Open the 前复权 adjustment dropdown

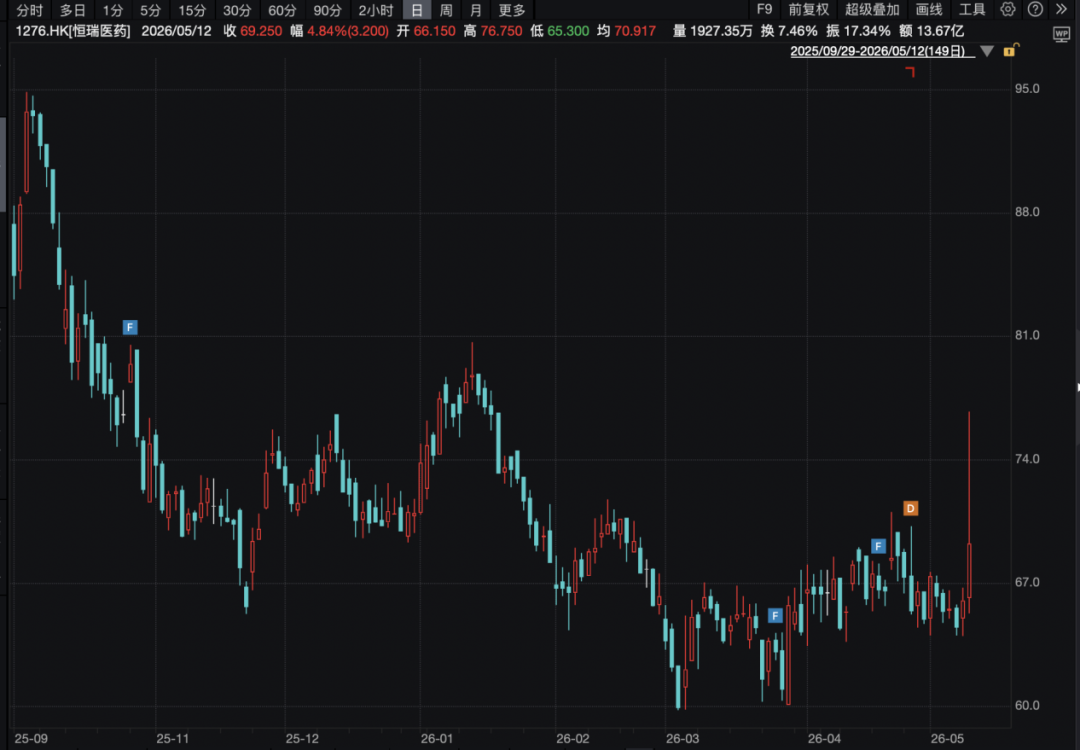point(809,10)
